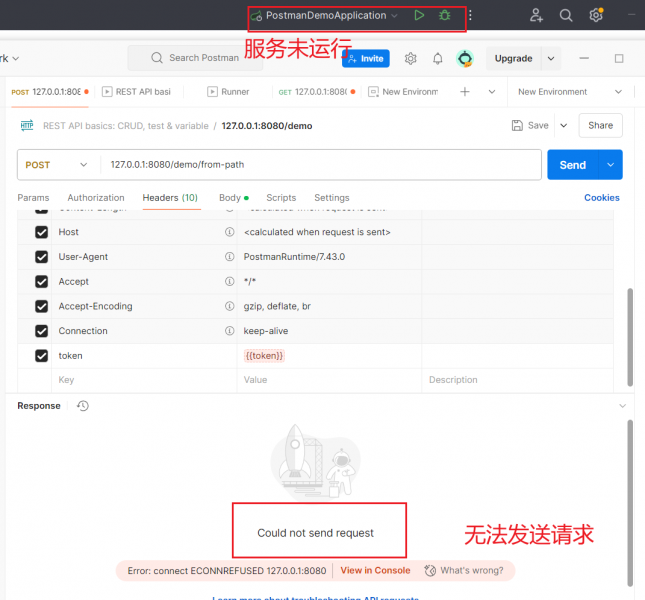Open the Save options chevron

(x=564, y=125)
